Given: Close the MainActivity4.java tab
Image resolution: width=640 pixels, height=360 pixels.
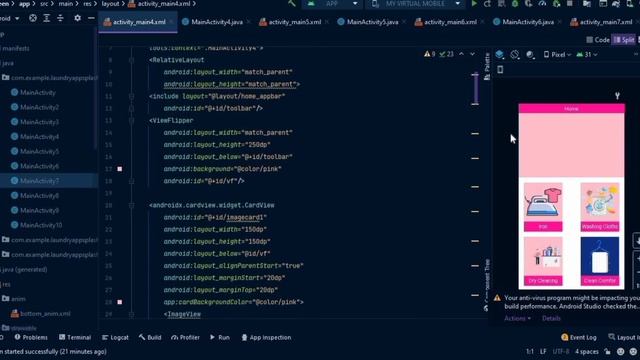Looking at the screenshot, I should click(x=249, y=22).
